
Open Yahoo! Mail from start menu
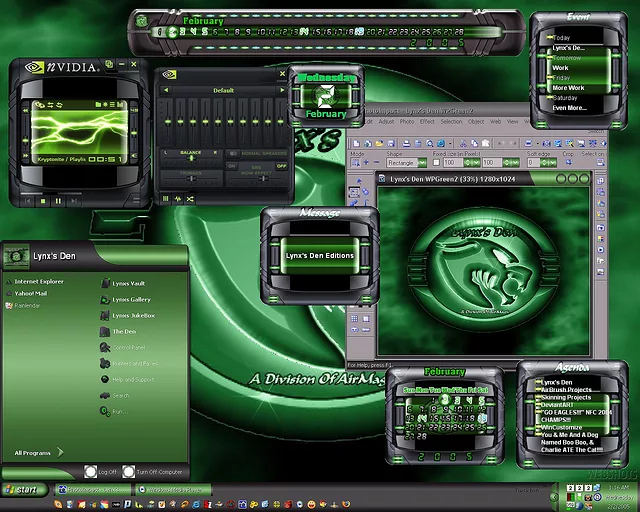(27, 293)
